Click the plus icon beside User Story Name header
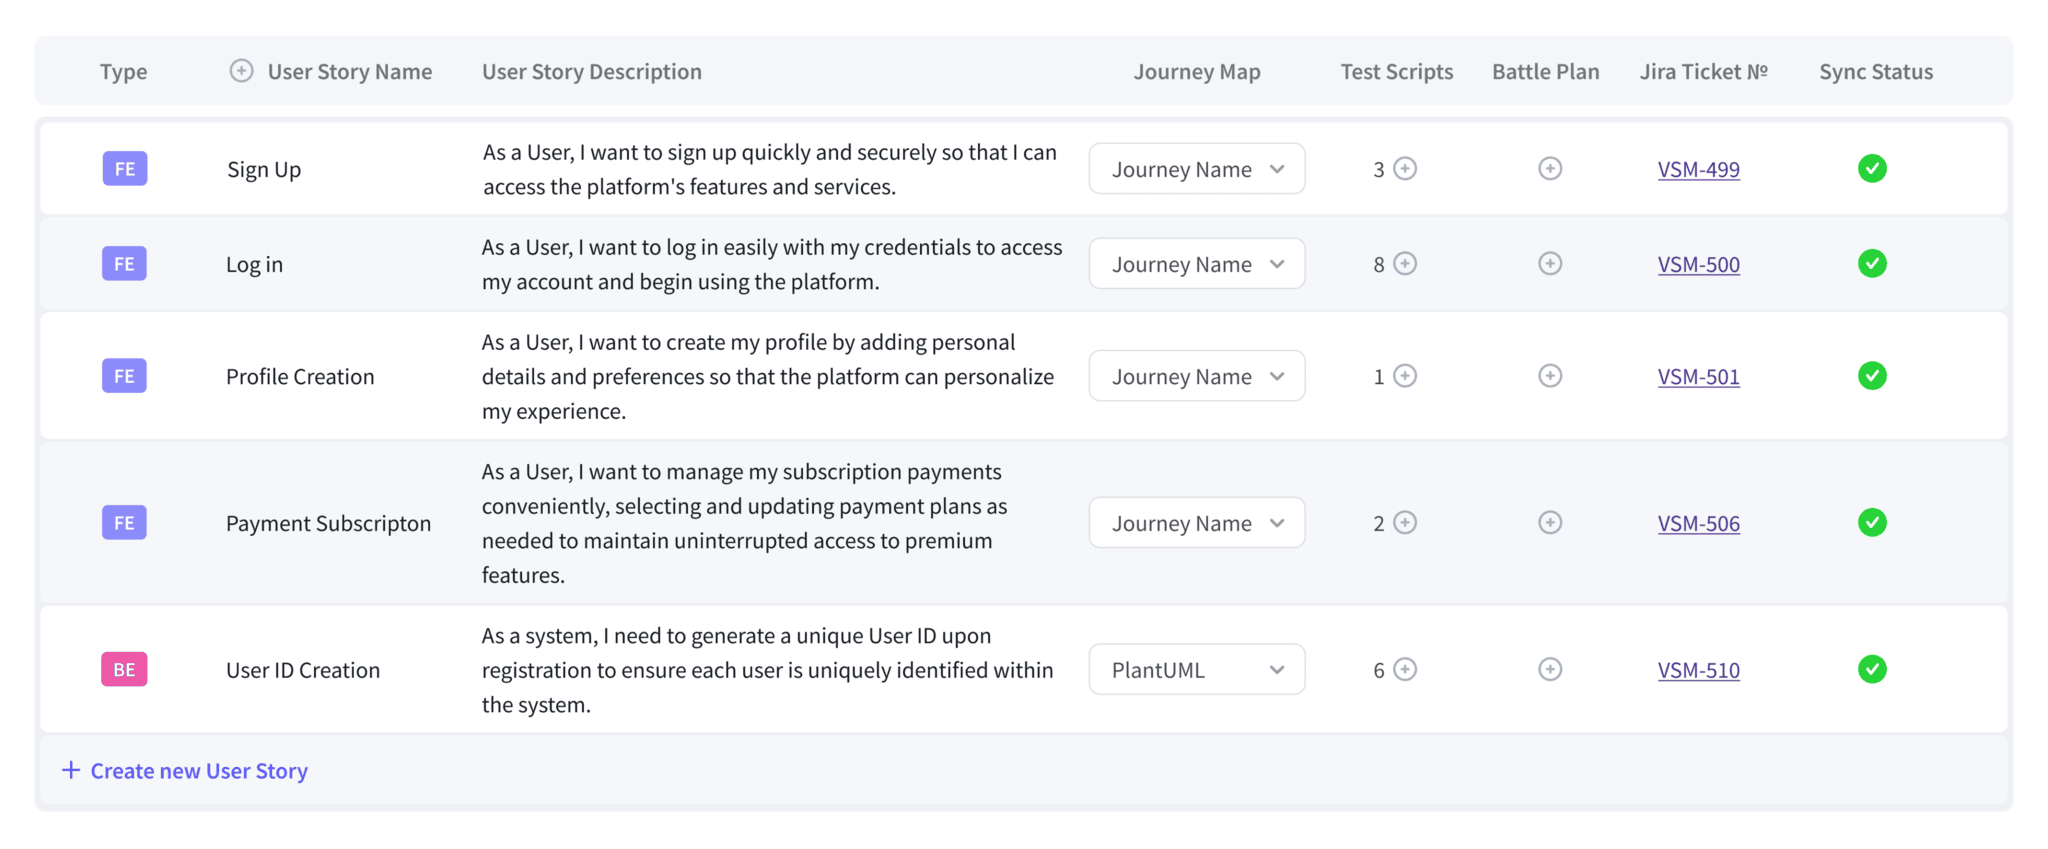 (241, 71)
